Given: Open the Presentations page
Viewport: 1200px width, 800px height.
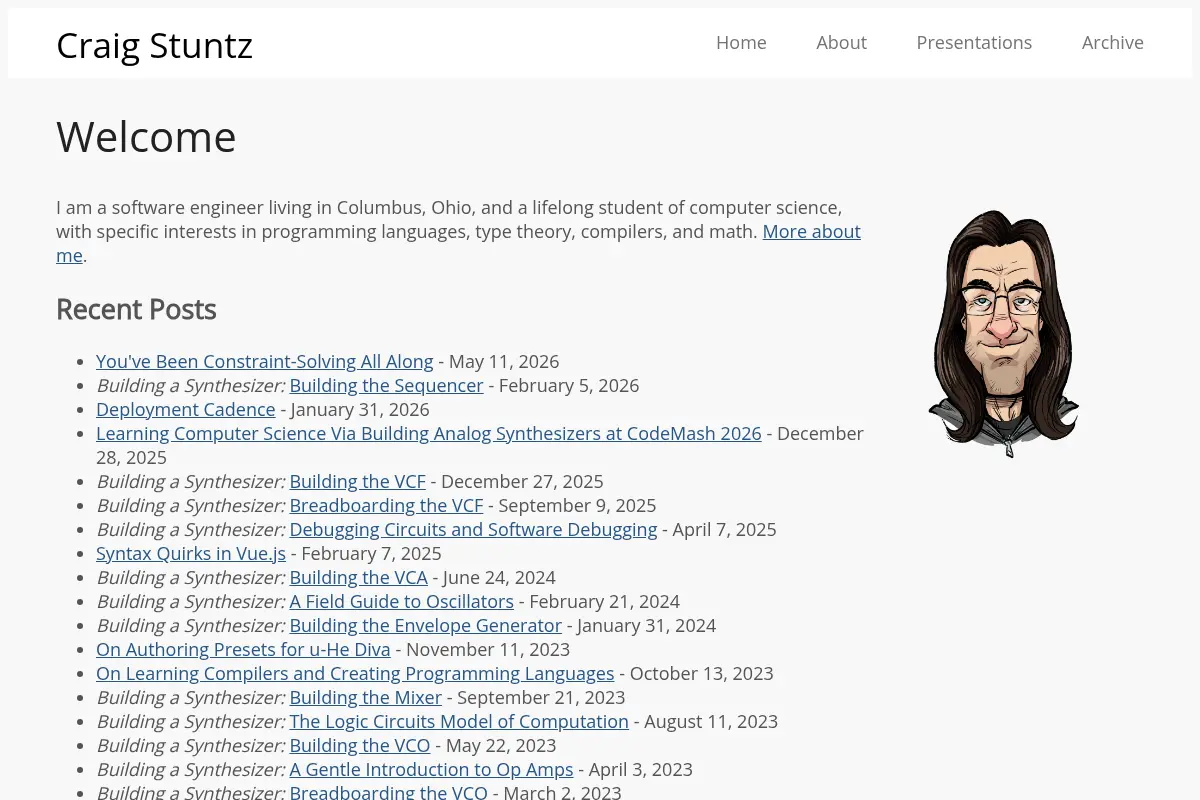Looking at the screenshot, I should pyautogui.click(x=974, y=42).
